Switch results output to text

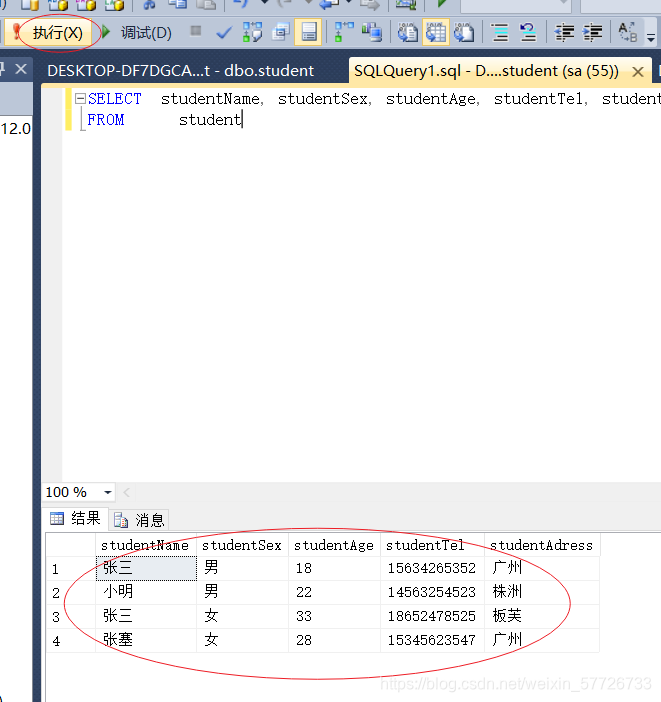coord(408,33)
